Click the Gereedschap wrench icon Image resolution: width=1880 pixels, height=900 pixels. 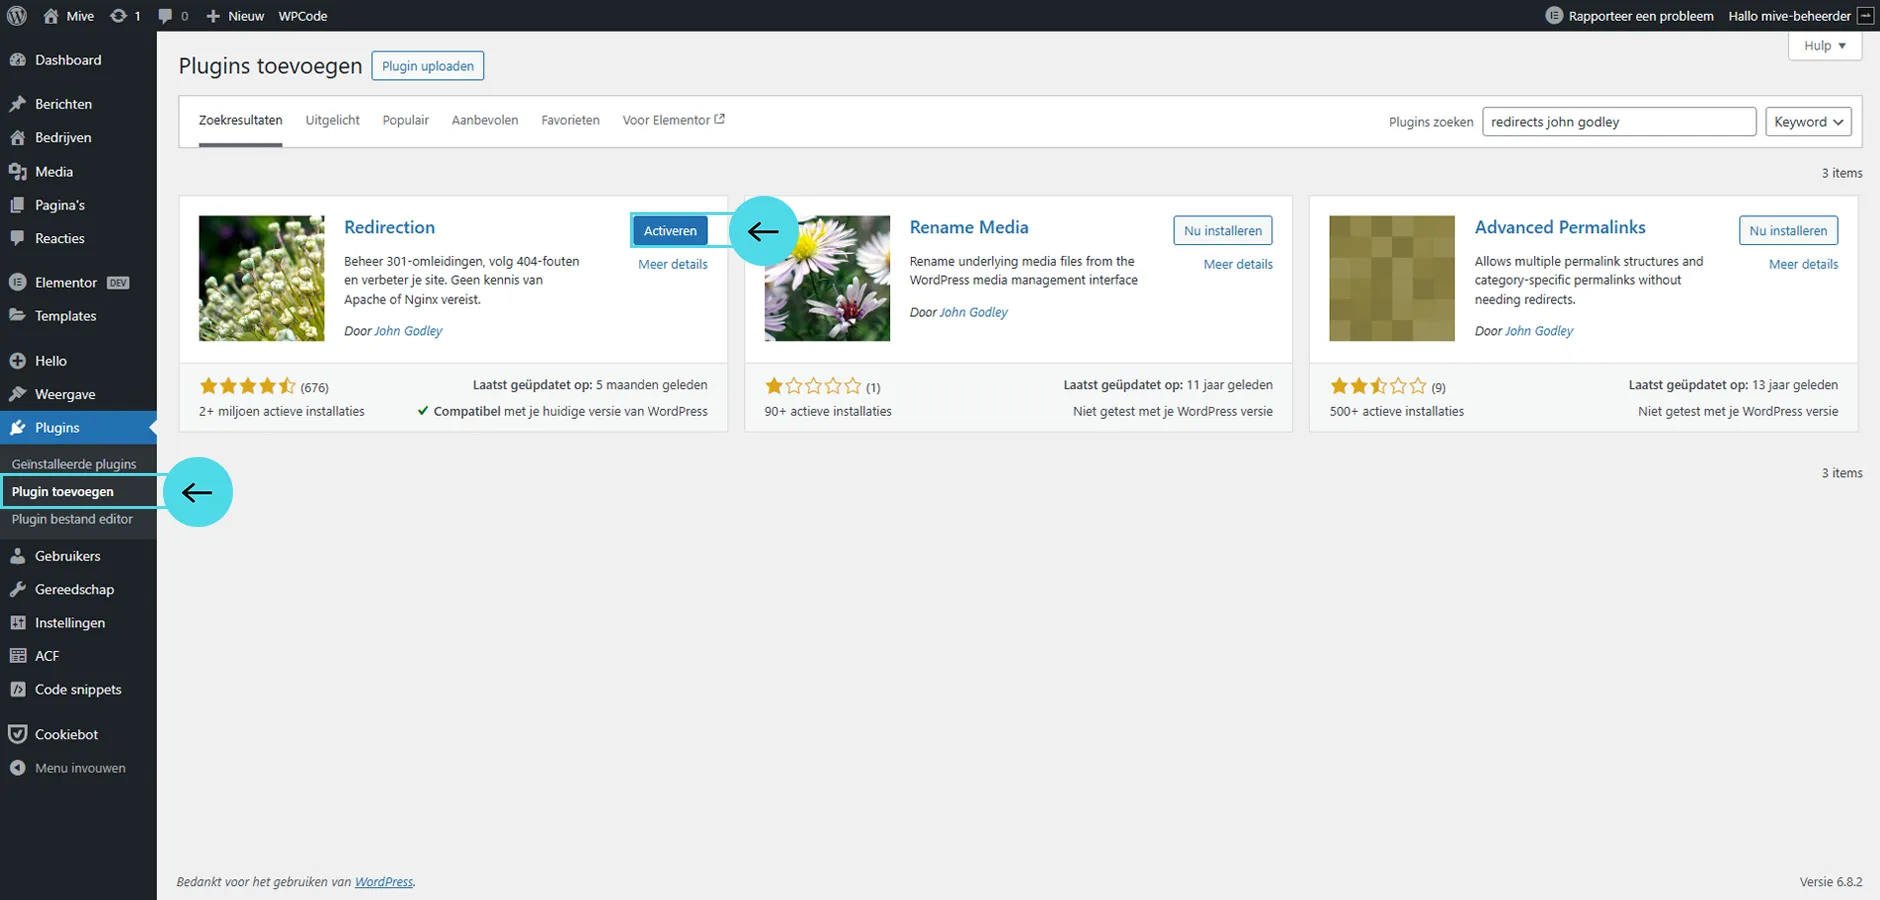[x=17, y=590]
